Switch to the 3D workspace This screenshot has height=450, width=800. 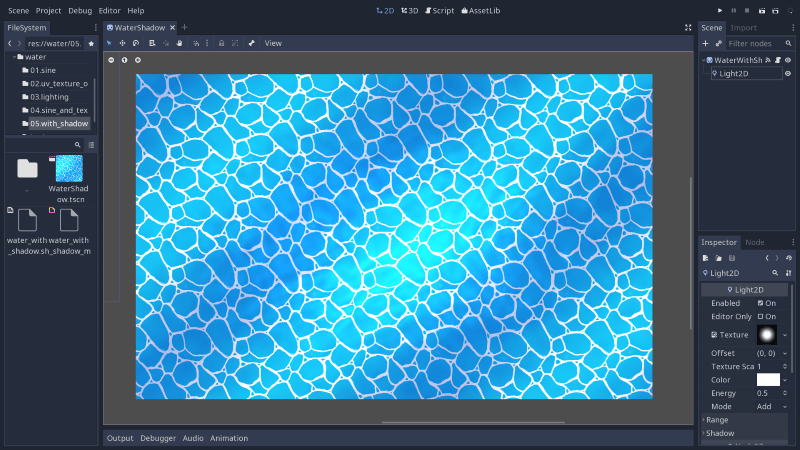(410, 11)
